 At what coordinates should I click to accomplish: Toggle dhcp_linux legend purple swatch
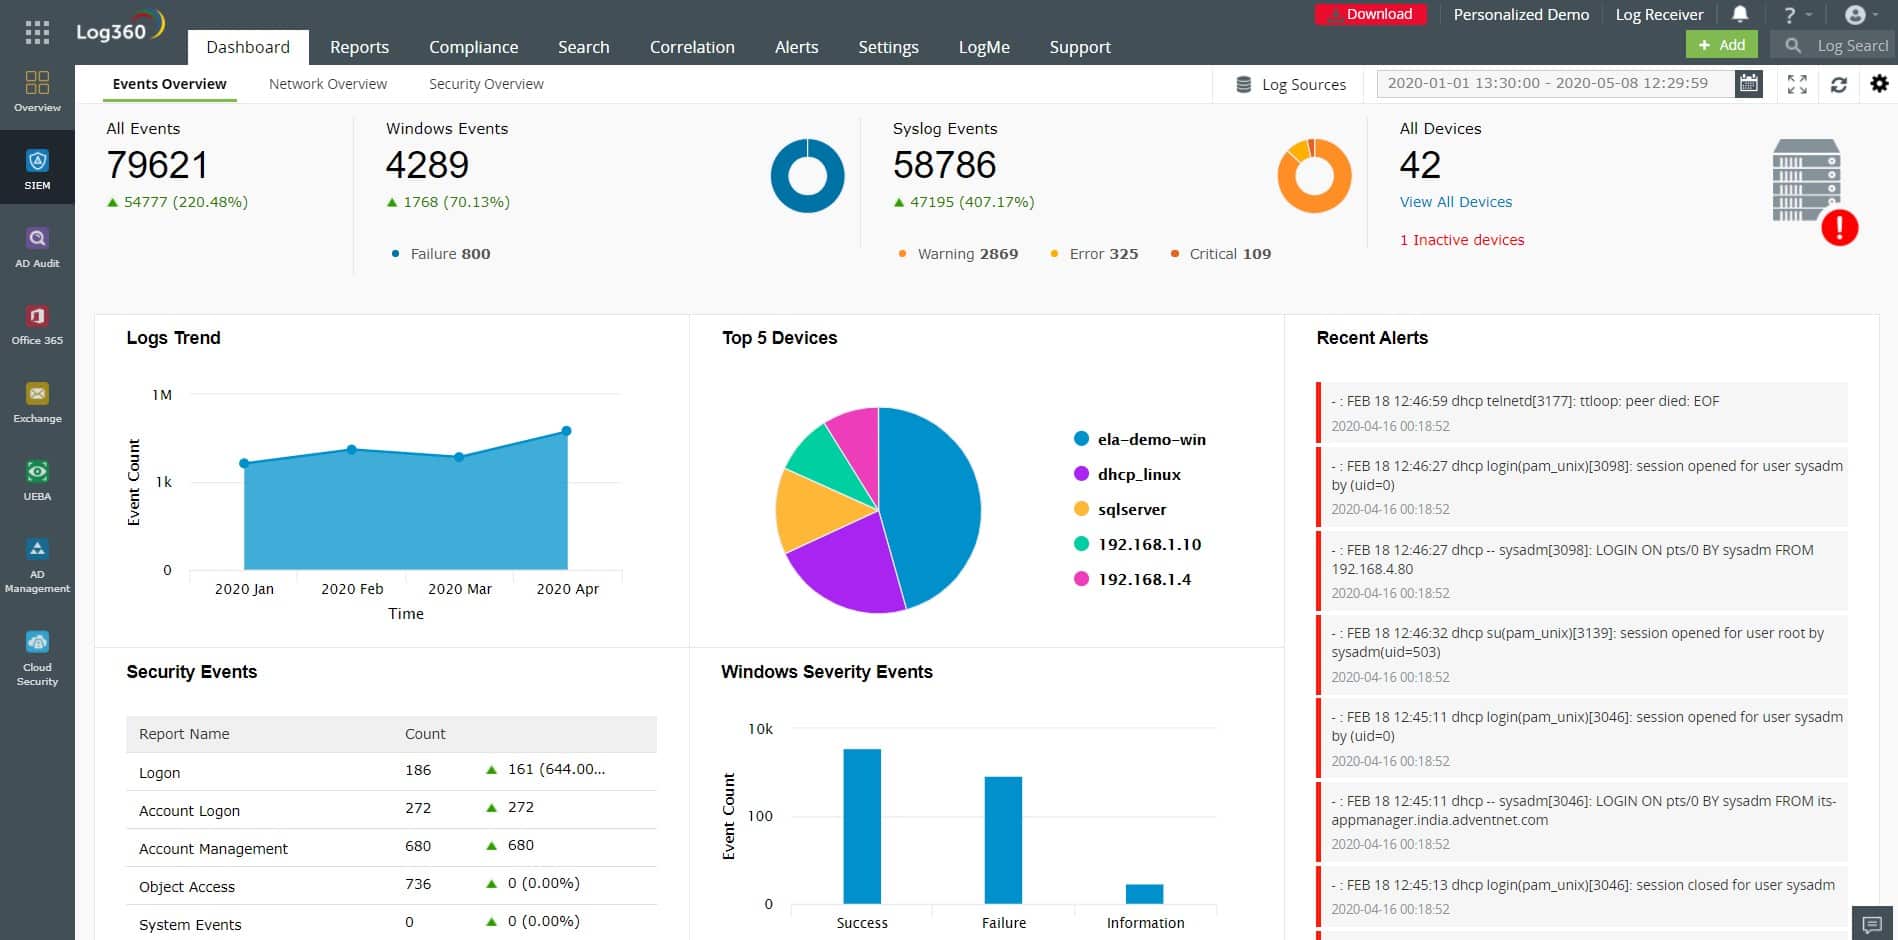click(1081, 474)
